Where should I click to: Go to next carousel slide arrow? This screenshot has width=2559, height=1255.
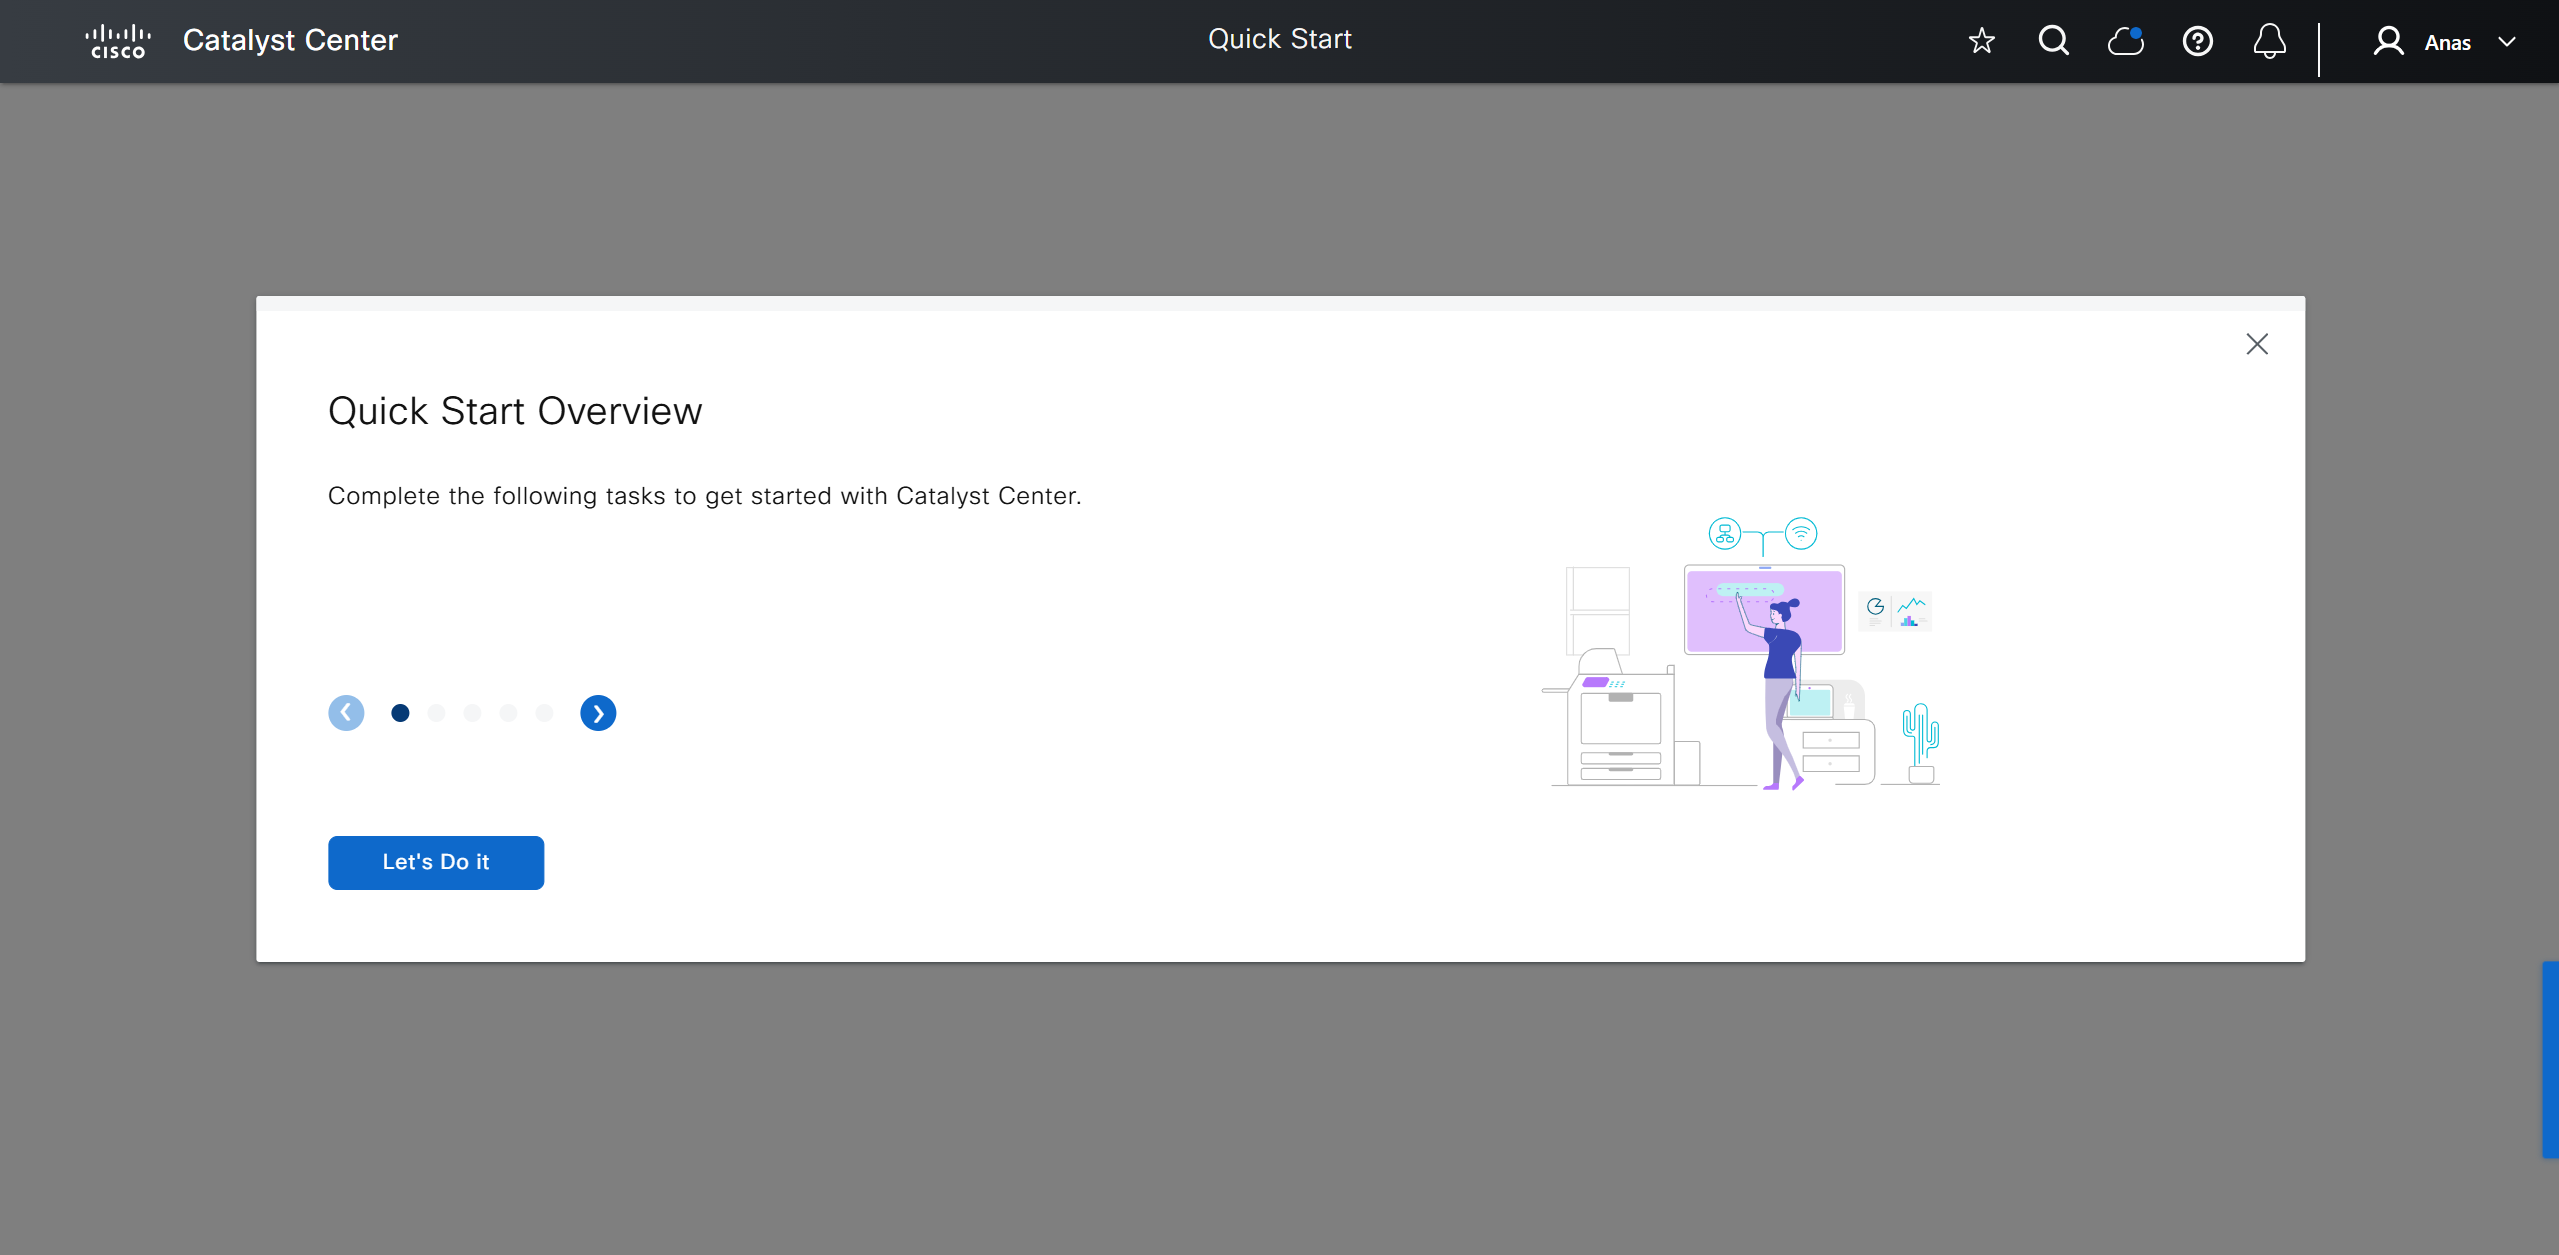click(598, 713)
